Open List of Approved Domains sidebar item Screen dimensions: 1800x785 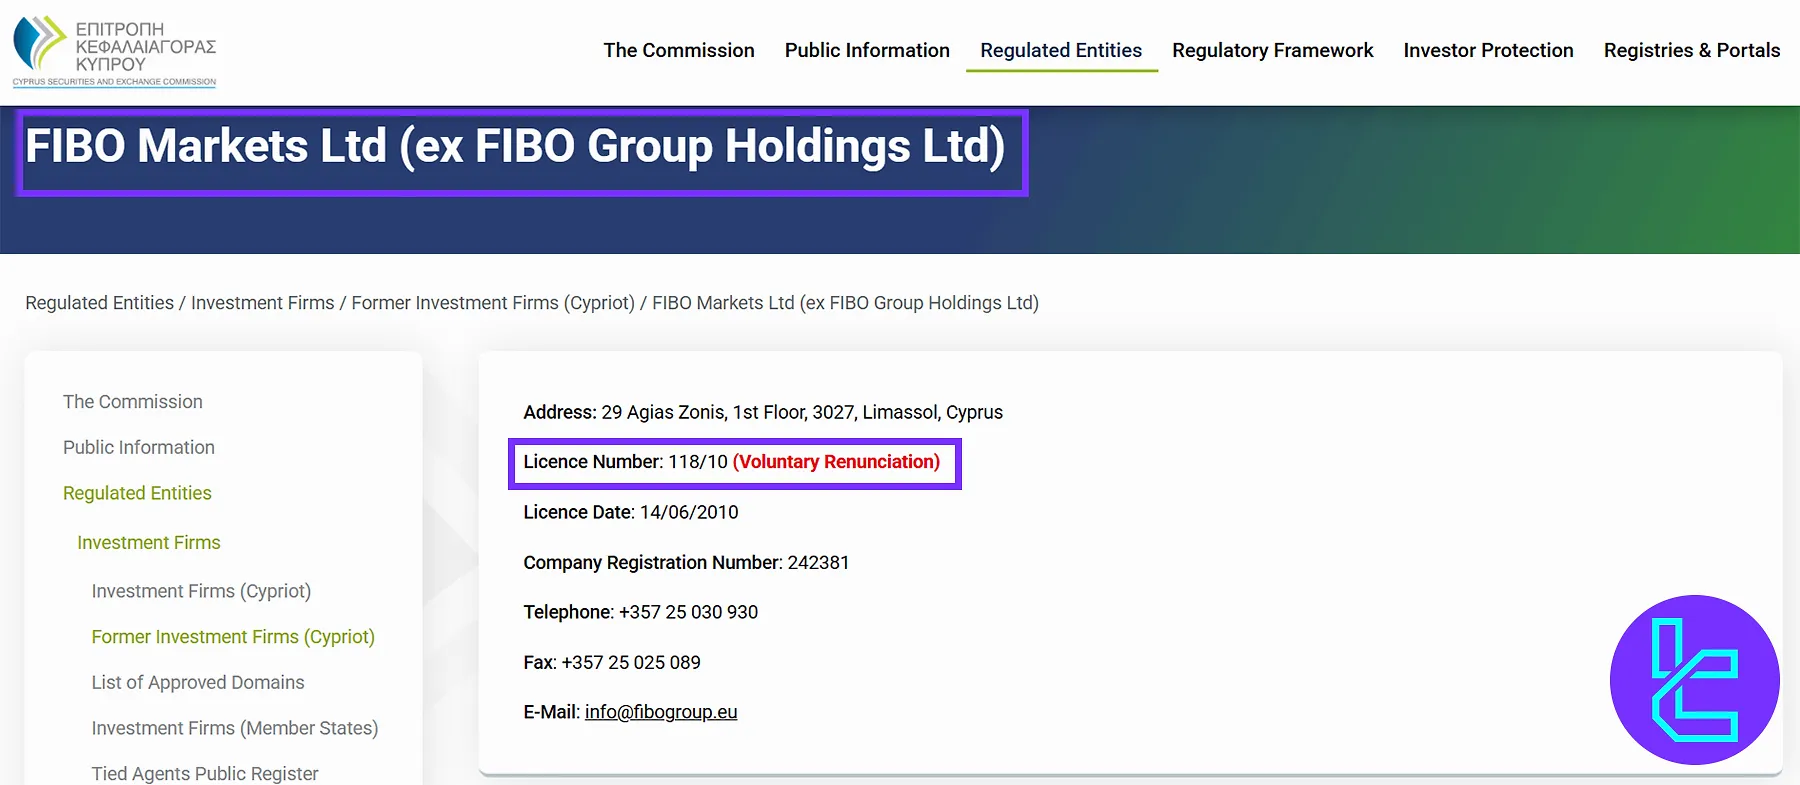pyautogui.click(x=198, y=683)
